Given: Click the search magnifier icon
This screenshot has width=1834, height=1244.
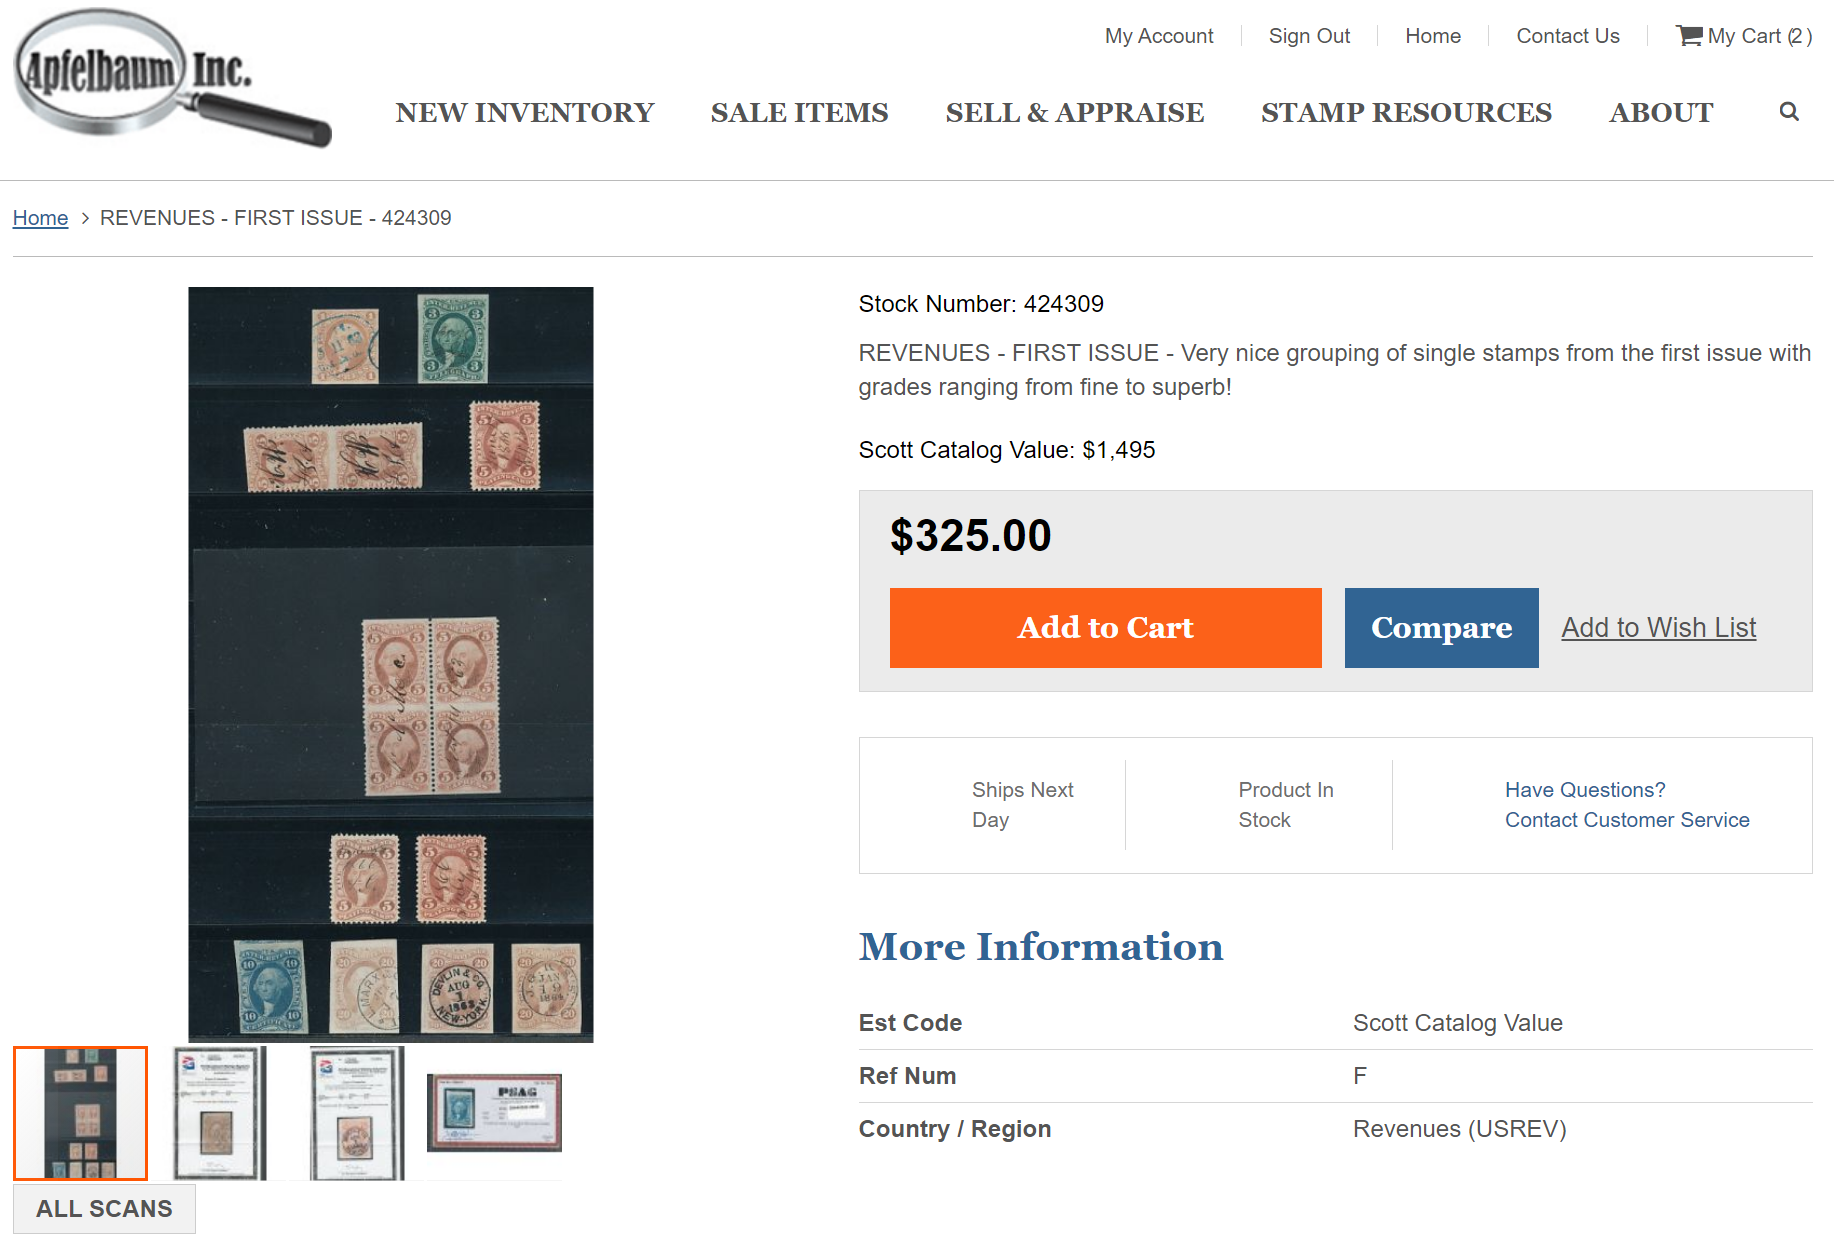Looking at the screenshot, I should 1789,112.
